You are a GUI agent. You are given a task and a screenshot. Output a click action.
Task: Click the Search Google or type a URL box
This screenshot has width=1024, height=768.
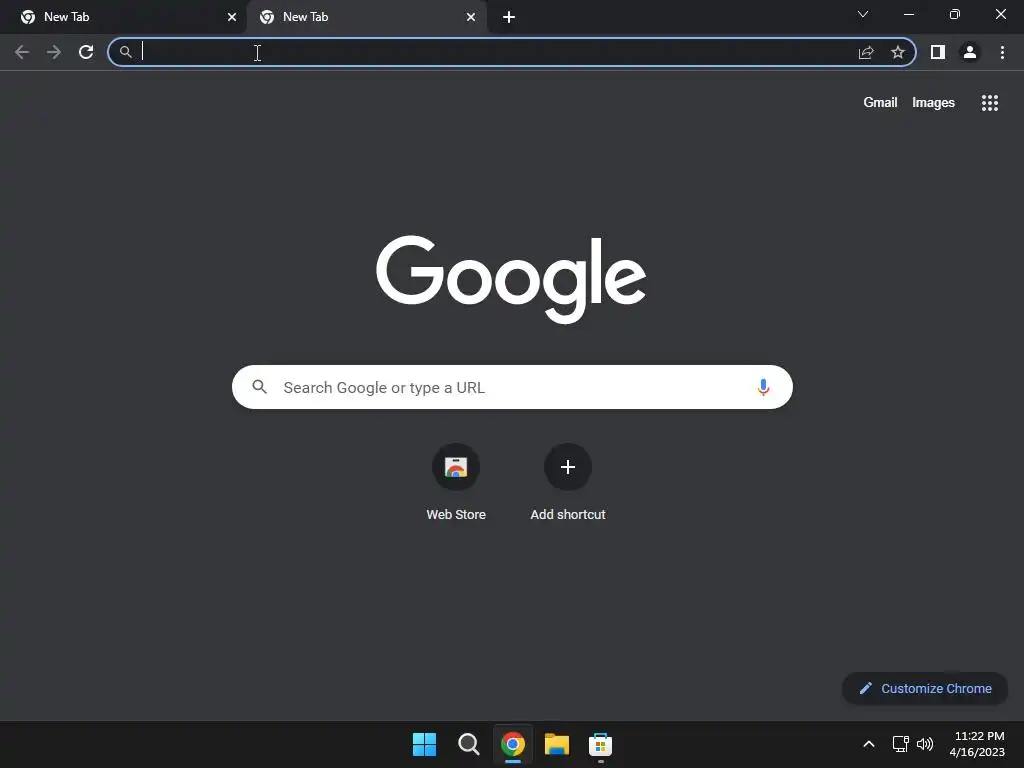coord(512,387)
